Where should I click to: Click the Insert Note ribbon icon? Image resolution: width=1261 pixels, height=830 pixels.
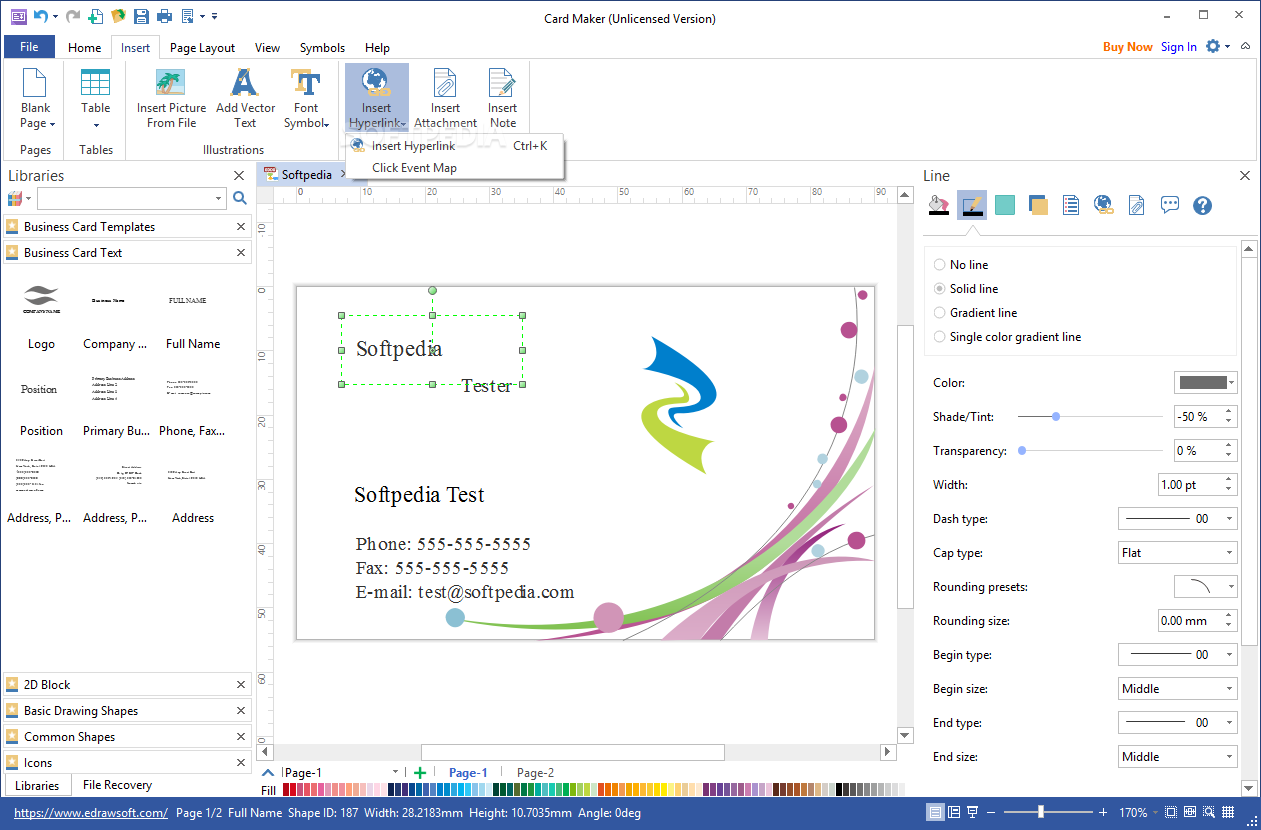coord(502,98)
